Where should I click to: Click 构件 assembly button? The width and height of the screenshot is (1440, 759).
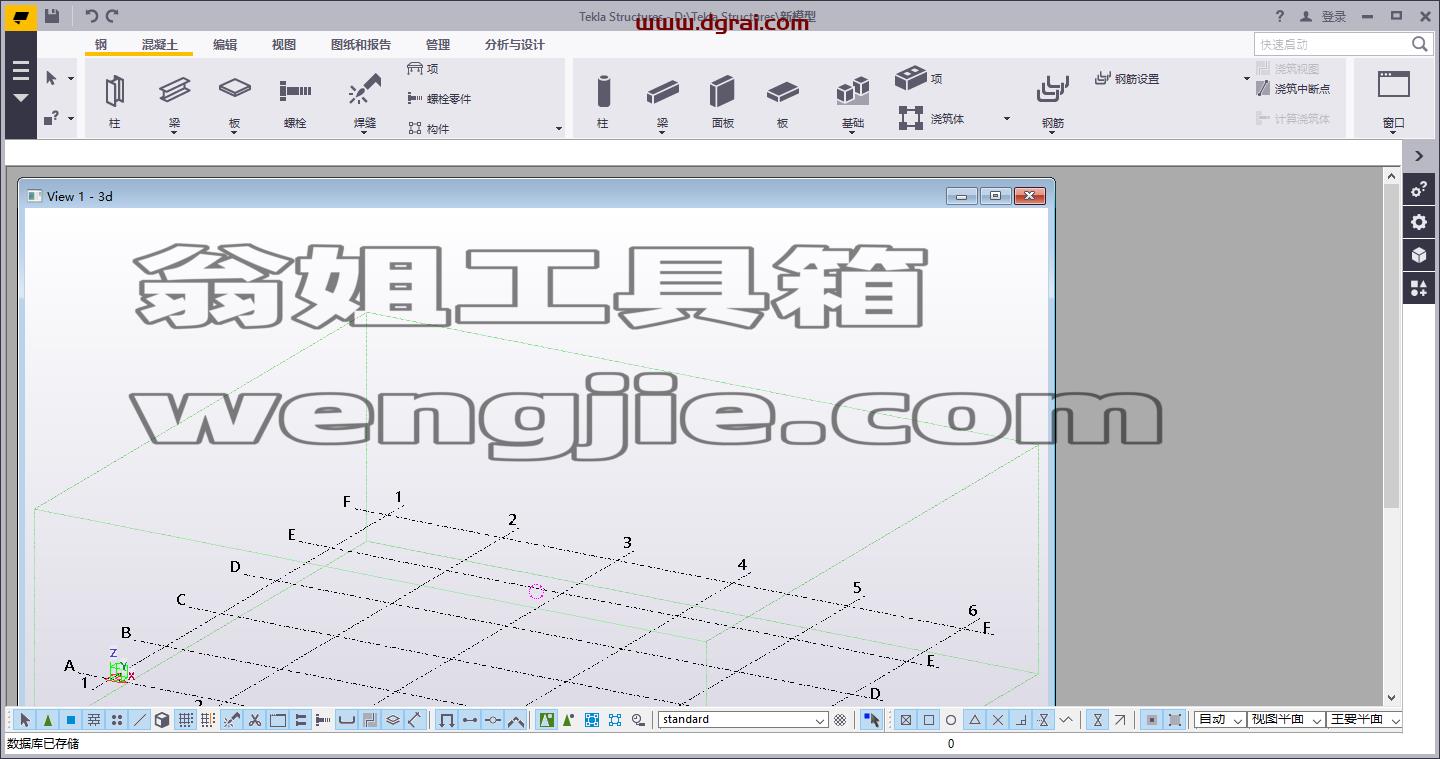point(429,128)
